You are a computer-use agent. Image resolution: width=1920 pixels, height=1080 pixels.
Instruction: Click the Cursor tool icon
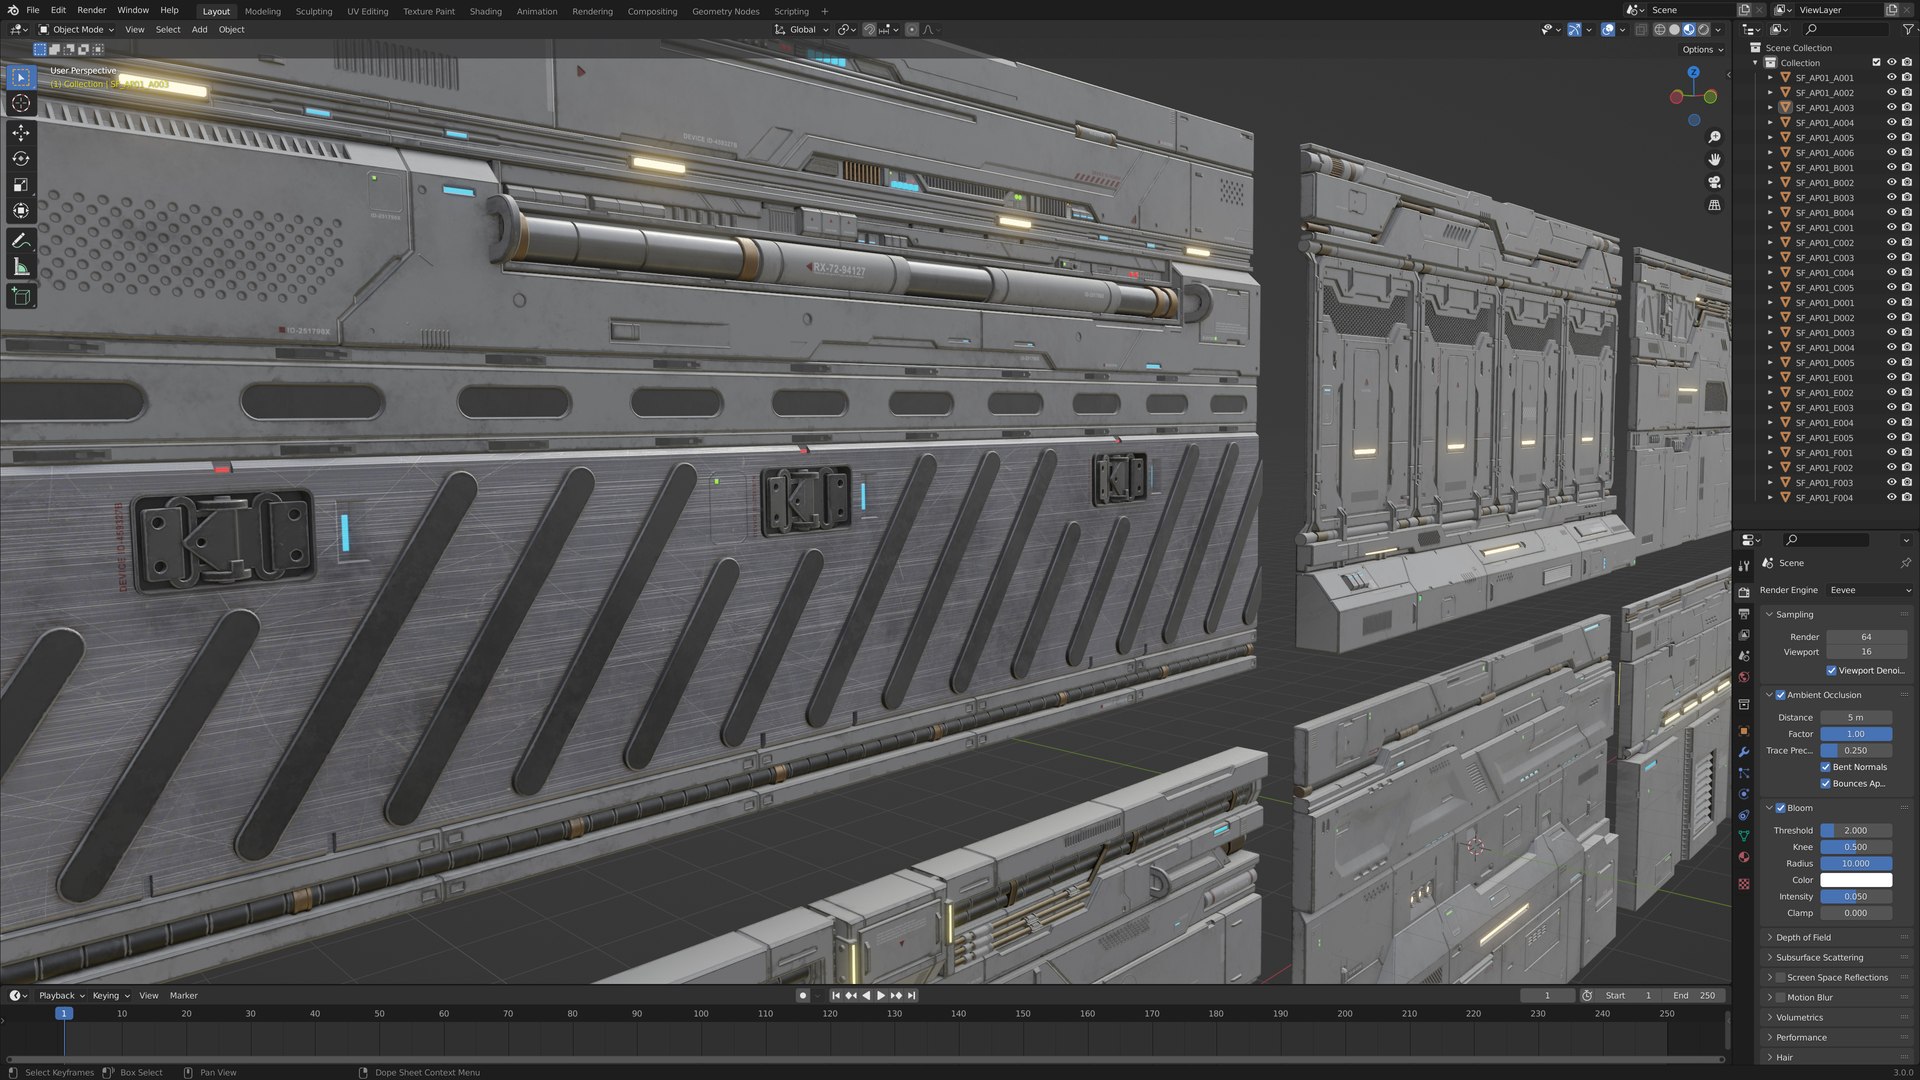click(21, 103)
